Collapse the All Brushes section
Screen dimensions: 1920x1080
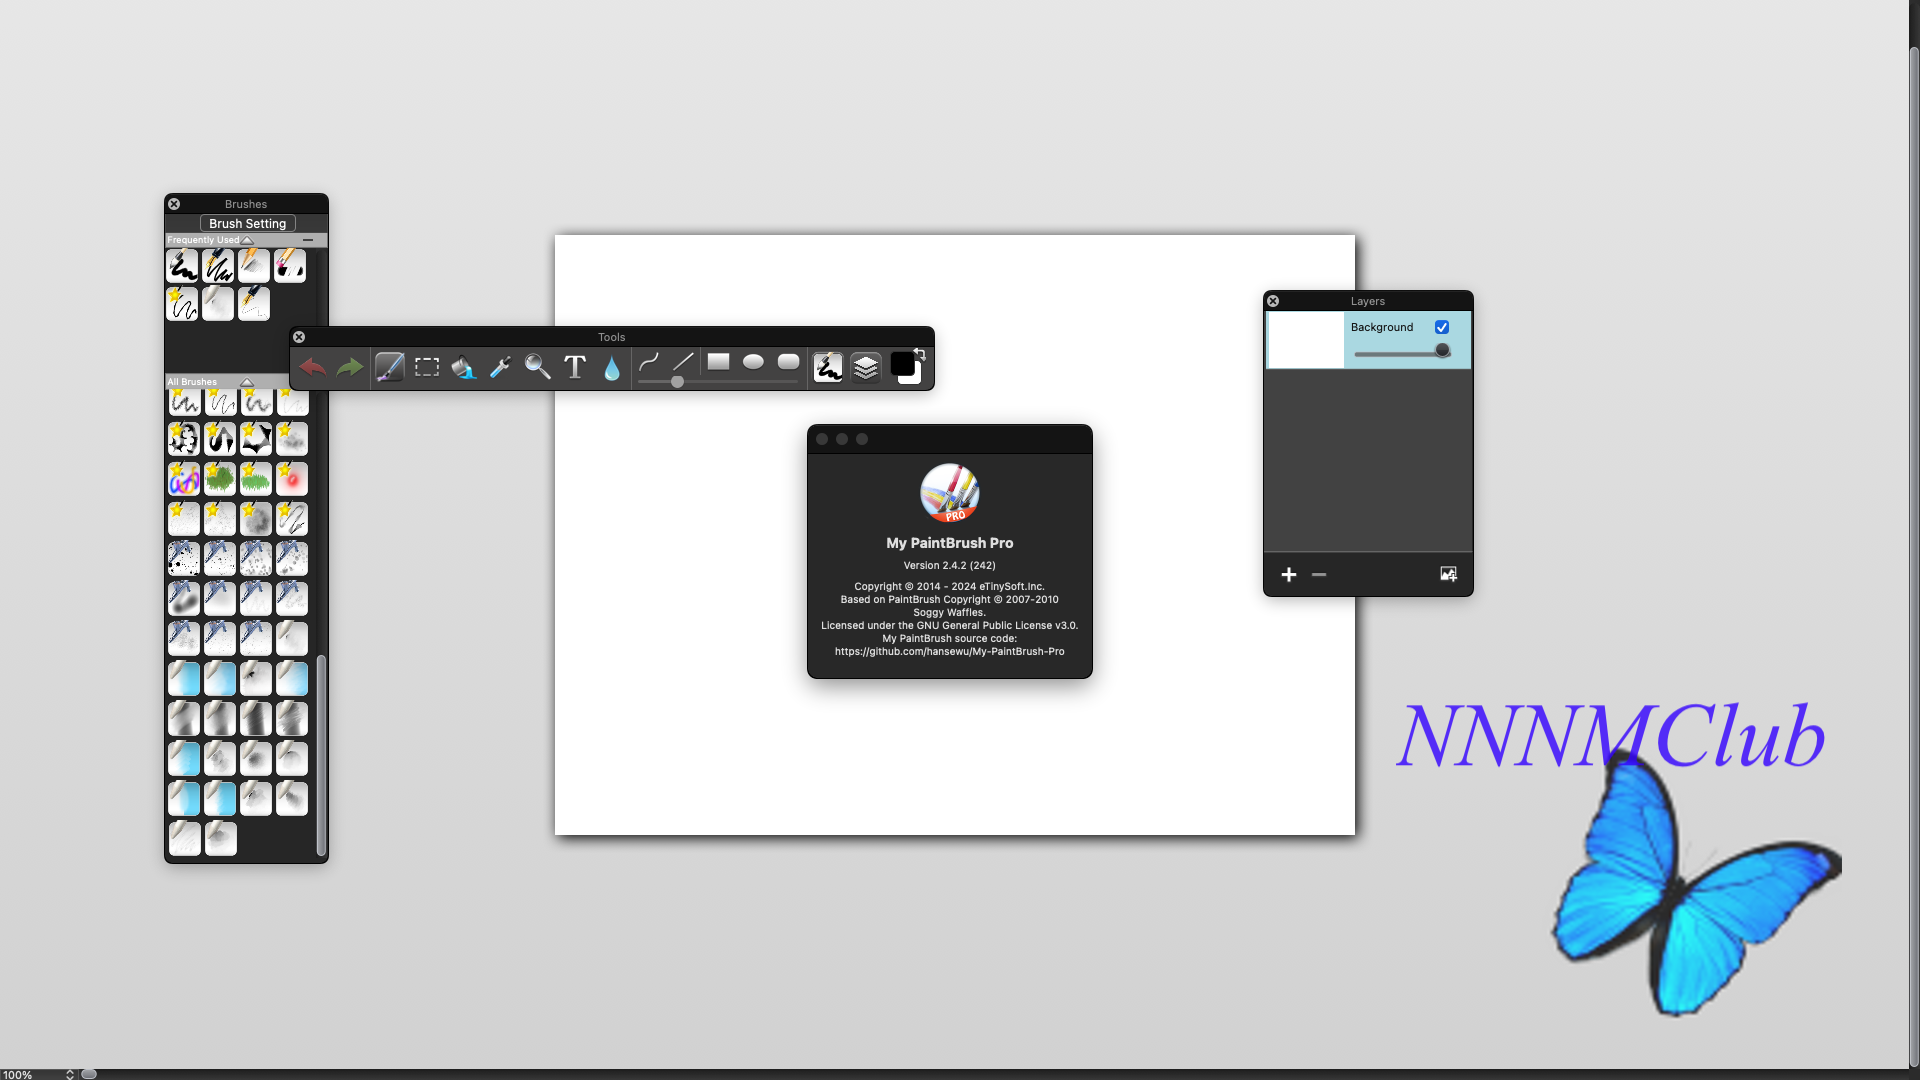tap(246, 382)
